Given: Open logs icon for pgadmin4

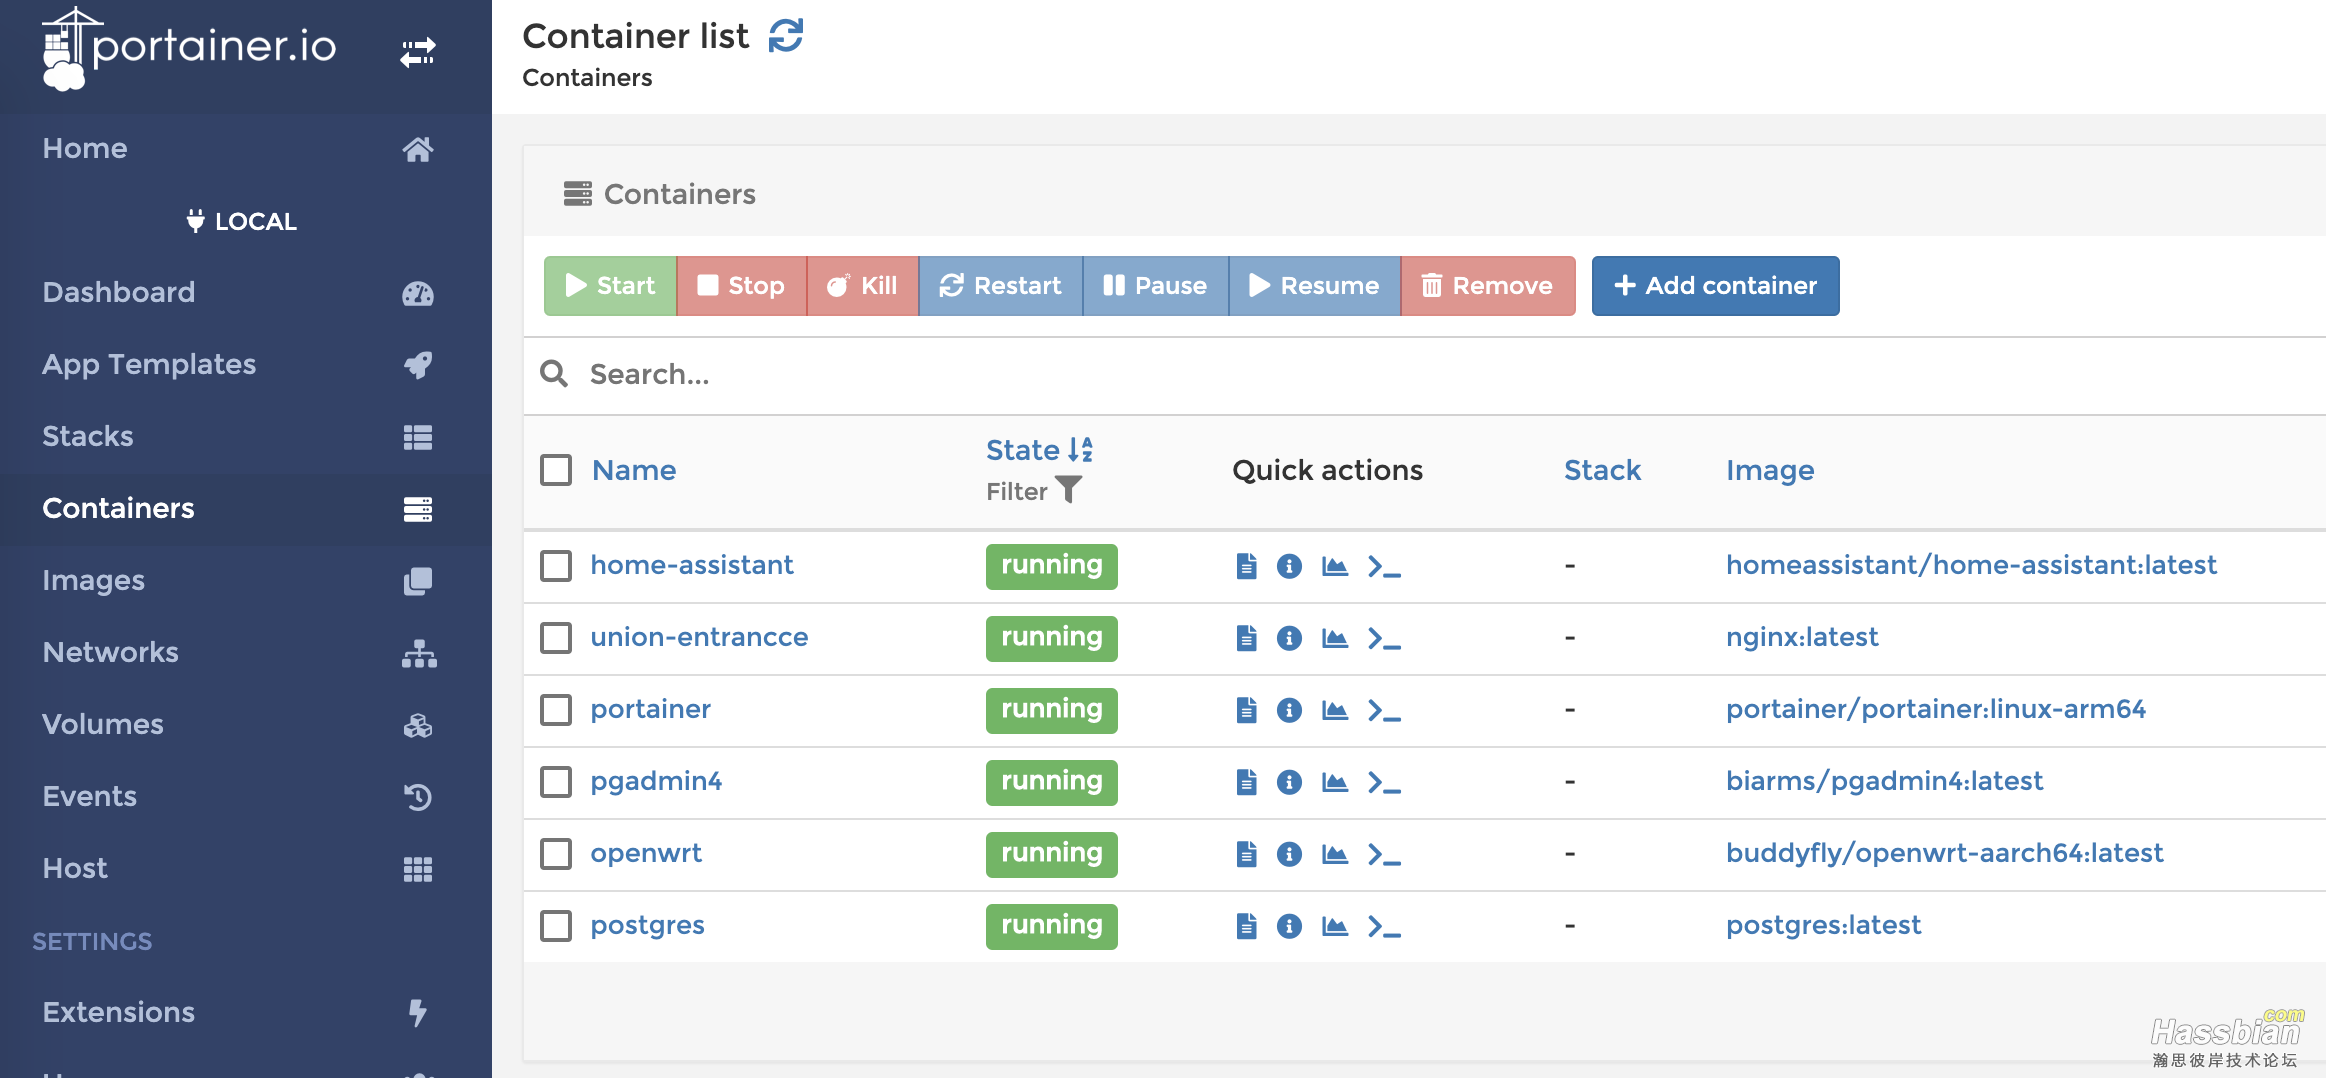Looking at the screenshot, I should pos(1246,782).
